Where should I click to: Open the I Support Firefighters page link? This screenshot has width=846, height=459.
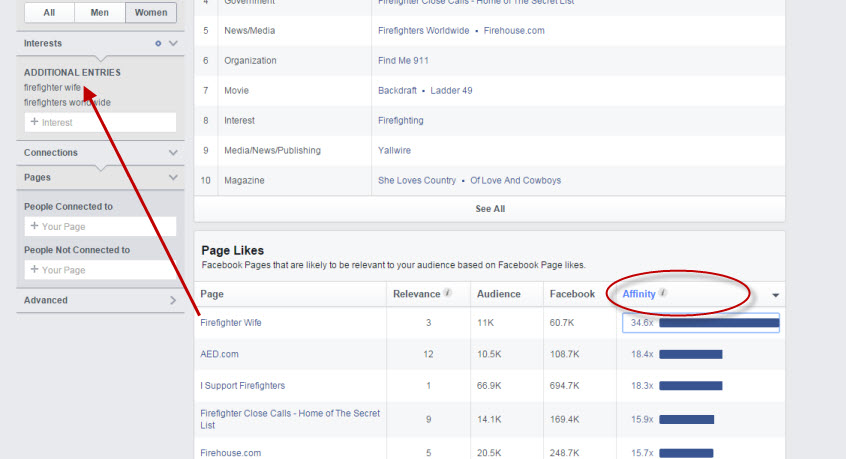click(242, 386)
